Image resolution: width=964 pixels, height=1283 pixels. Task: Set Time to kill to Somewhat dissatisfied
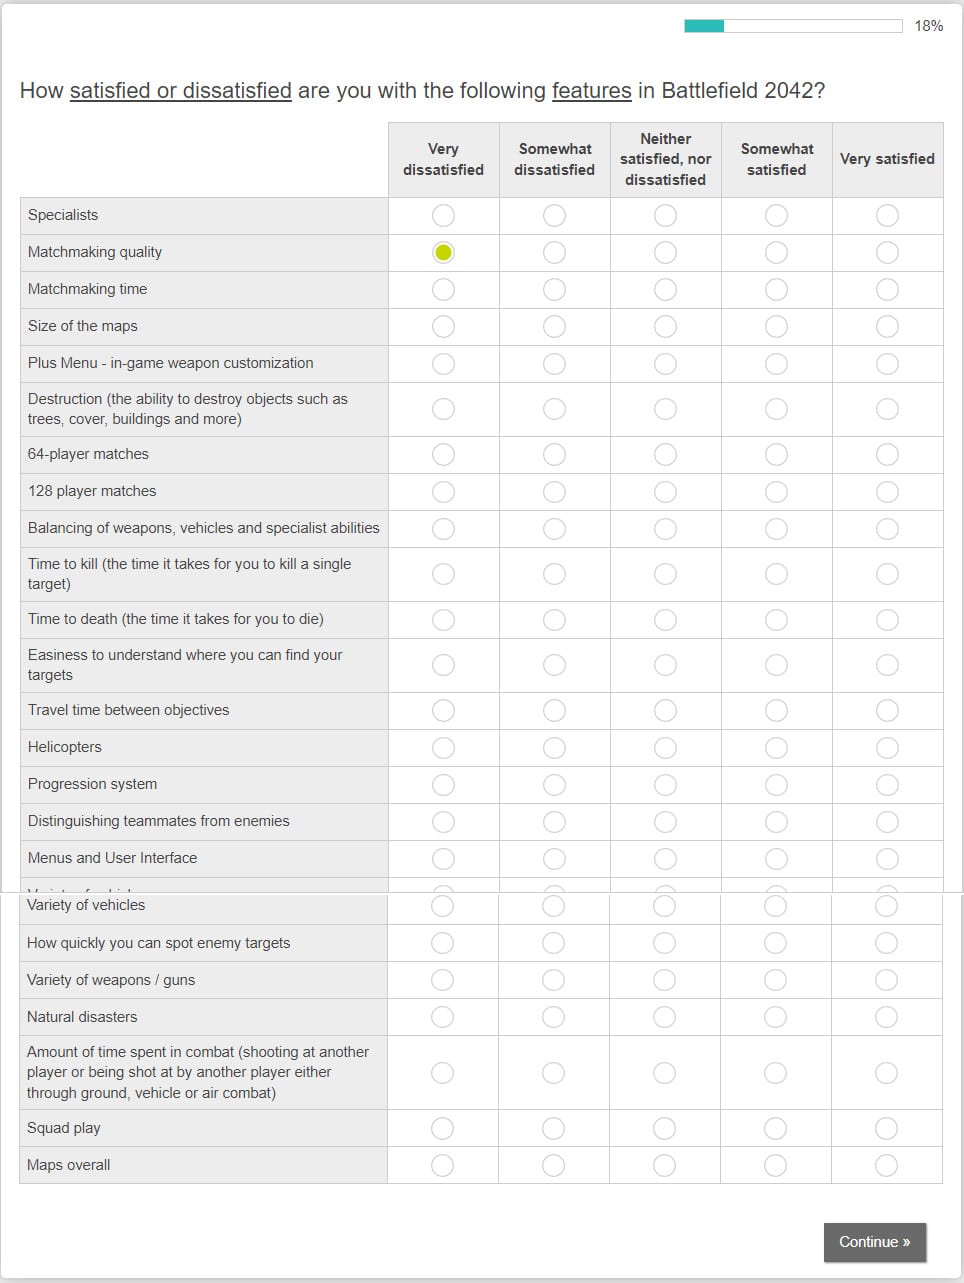(x=554, y=574)
